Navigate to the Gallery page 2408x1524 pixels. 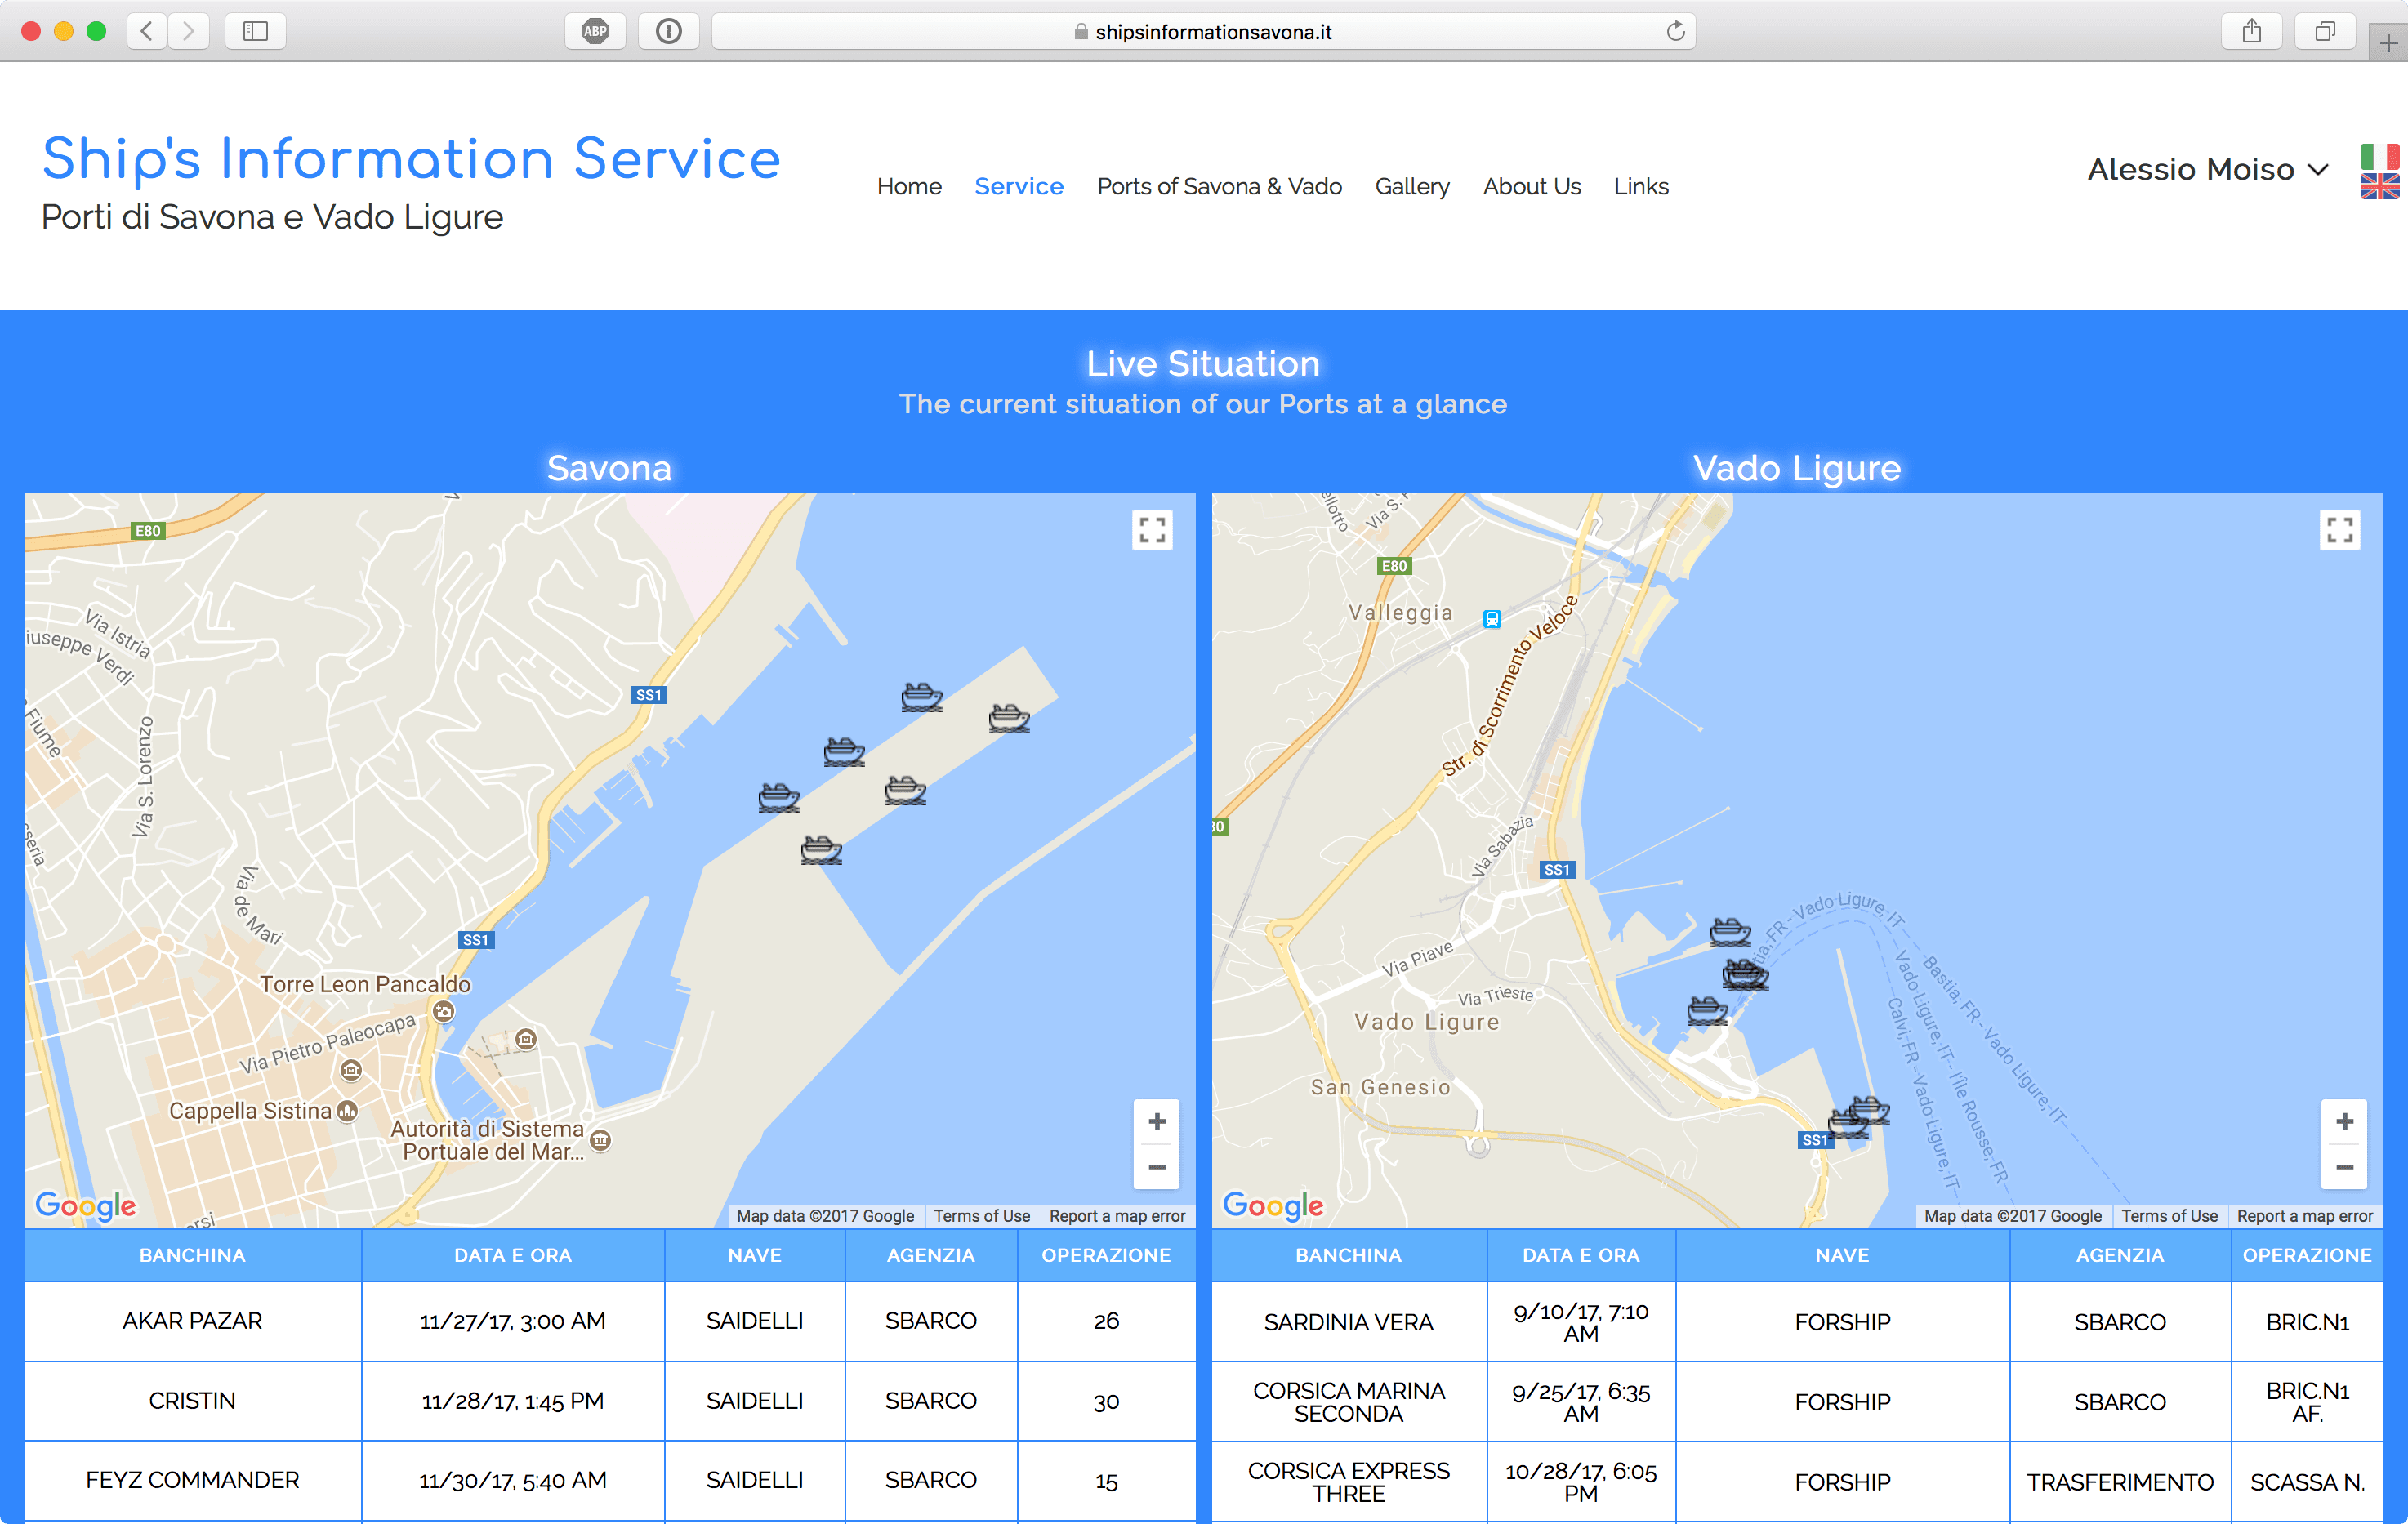(x=1412, y=186)
